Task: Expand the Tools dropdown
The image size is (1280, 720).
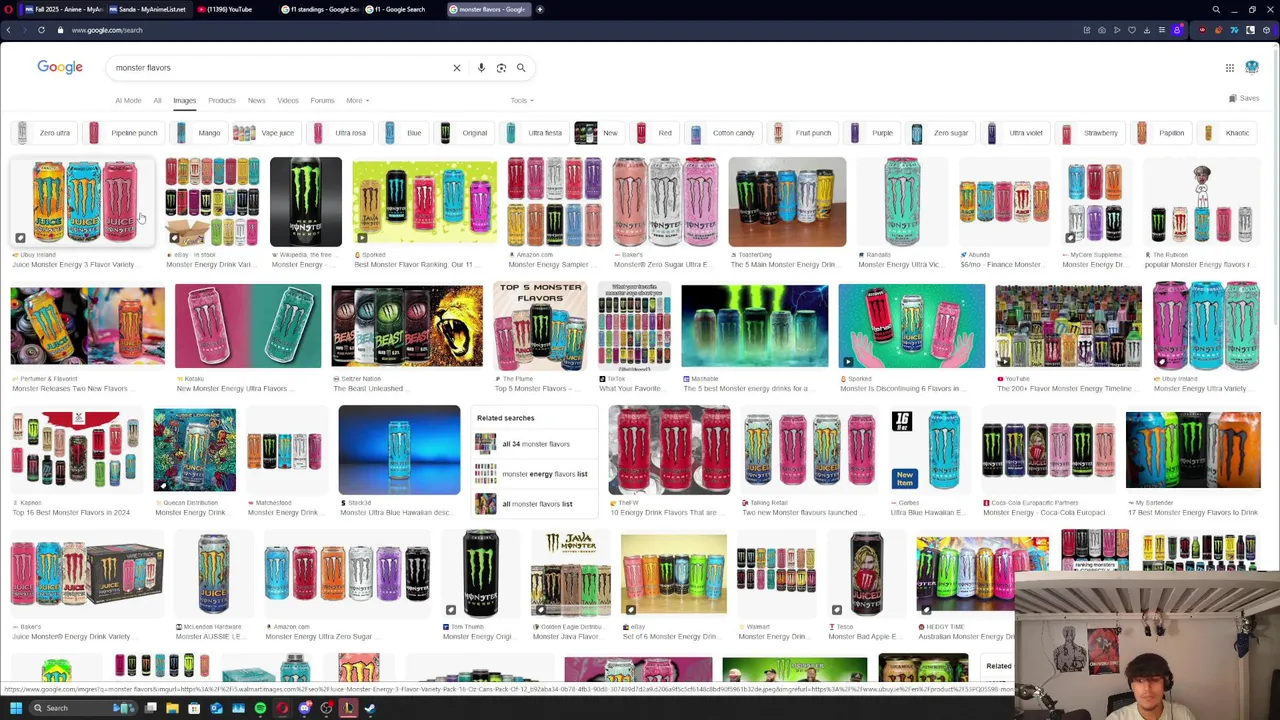Action: tap(522, 100)
